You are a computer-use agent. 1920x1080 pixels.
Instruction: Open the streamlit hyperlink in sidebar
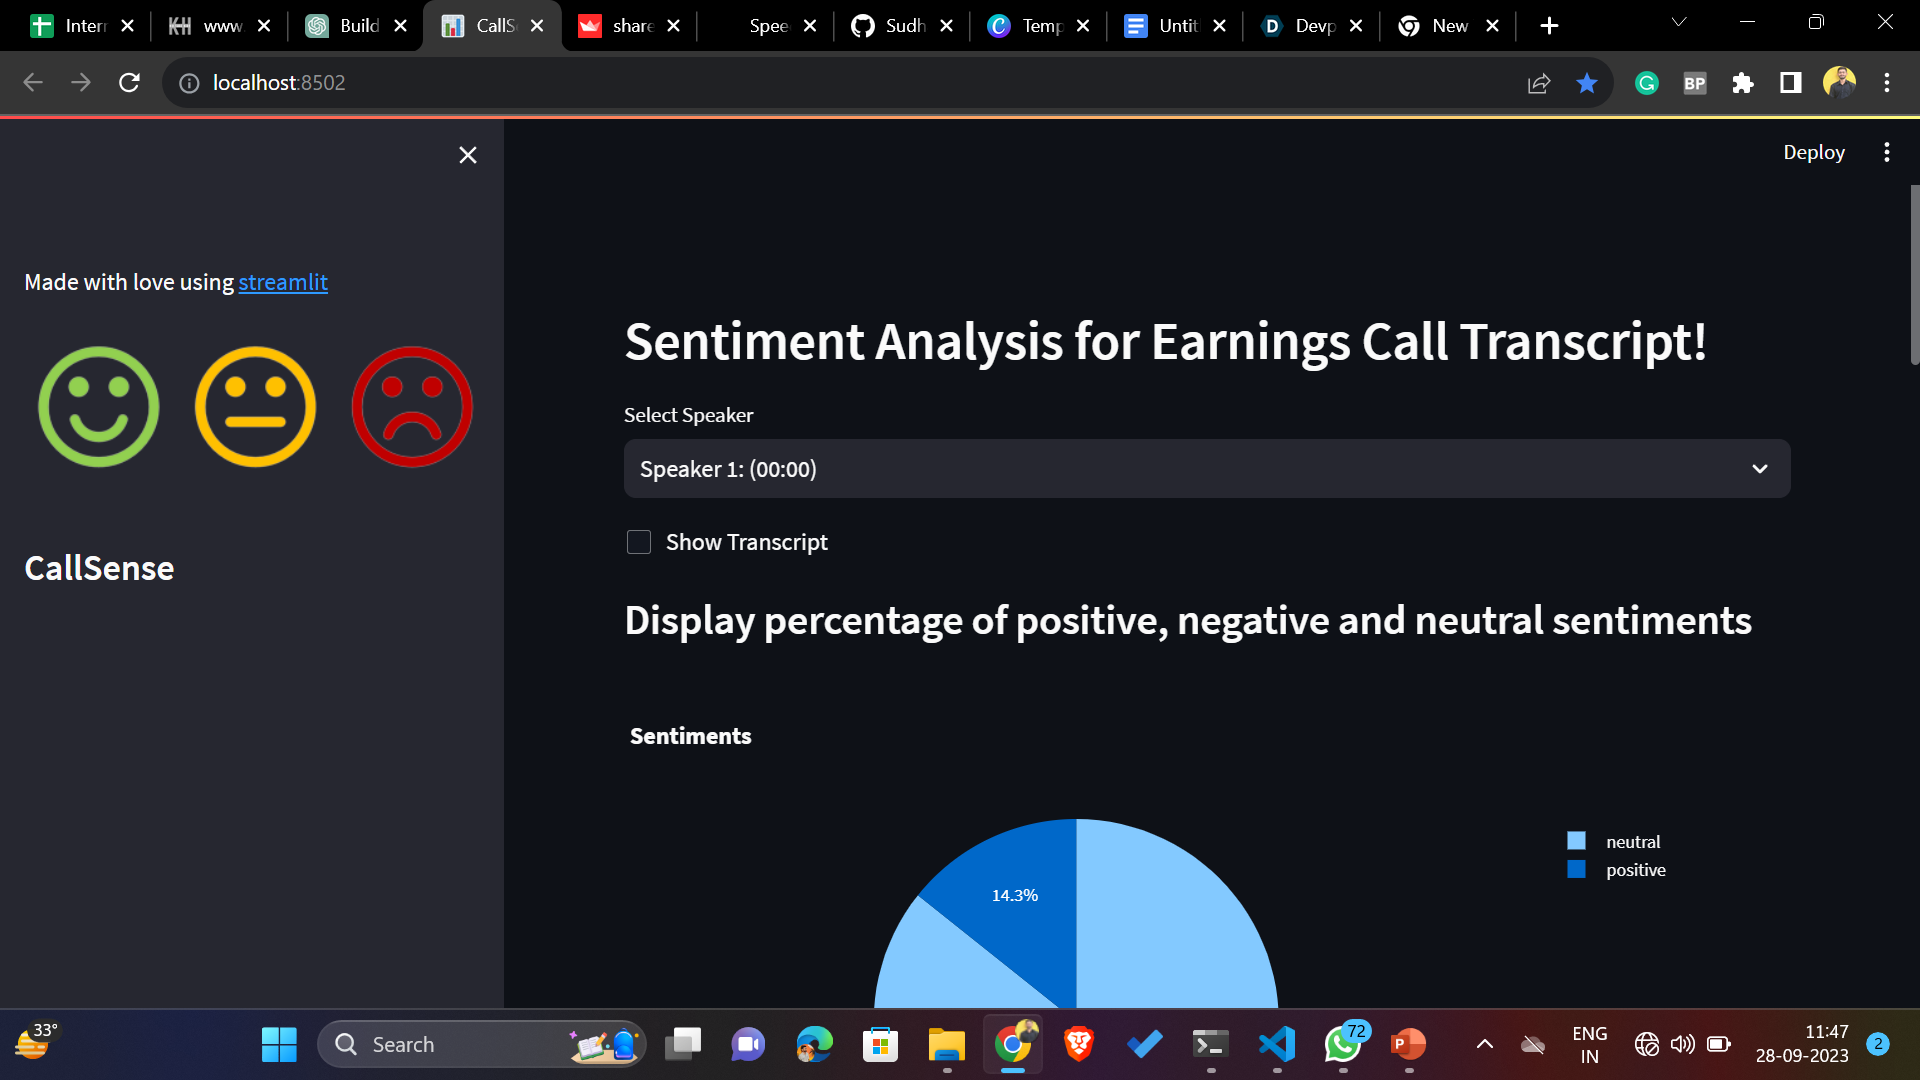pos(283,283)
